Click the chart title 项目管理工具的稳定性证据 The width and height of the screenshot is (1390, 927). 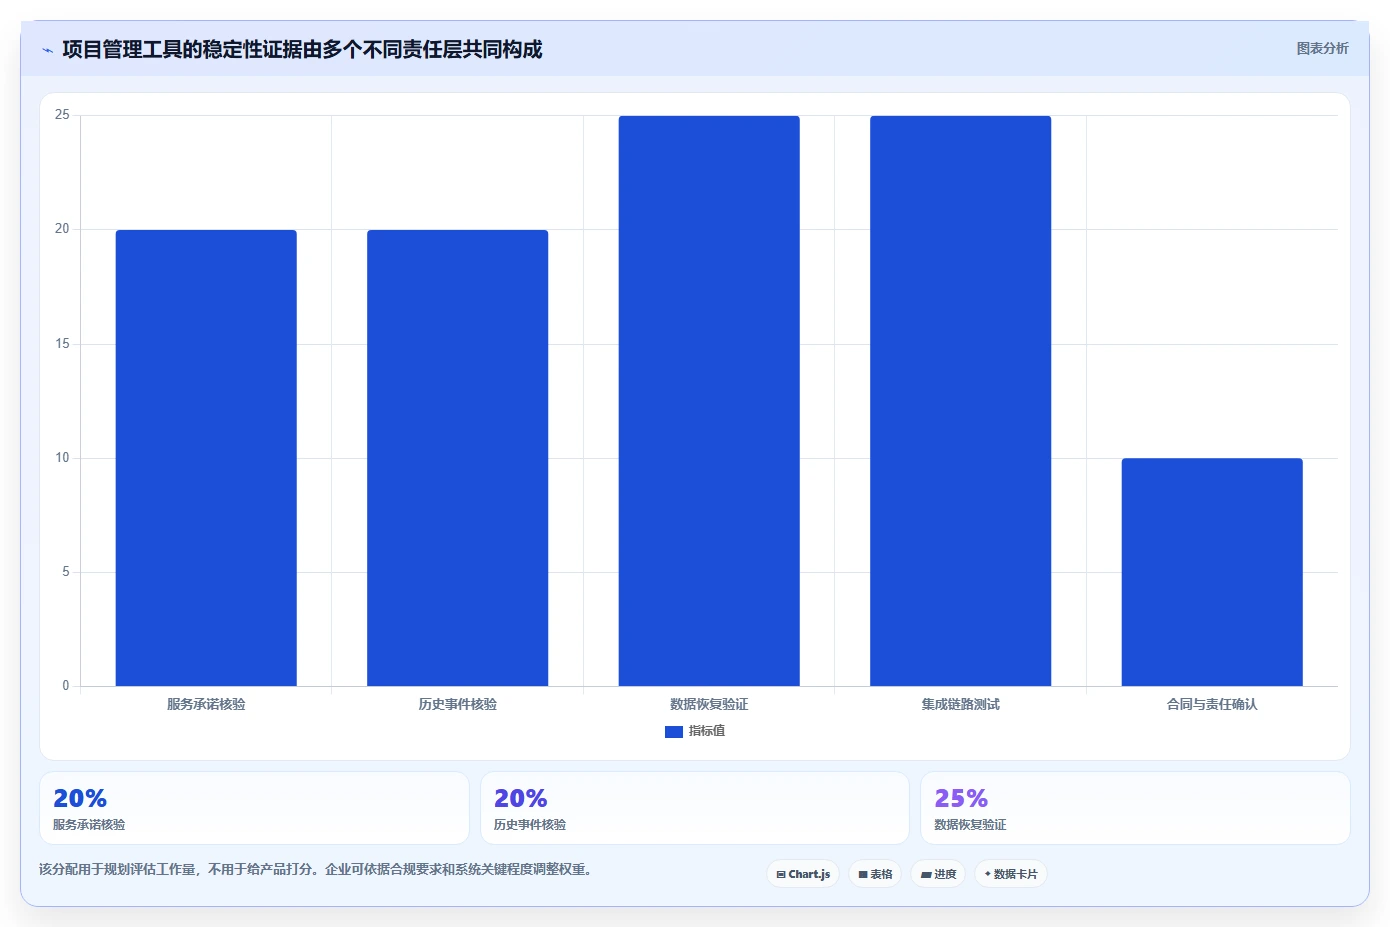click(x=302, y=49)
